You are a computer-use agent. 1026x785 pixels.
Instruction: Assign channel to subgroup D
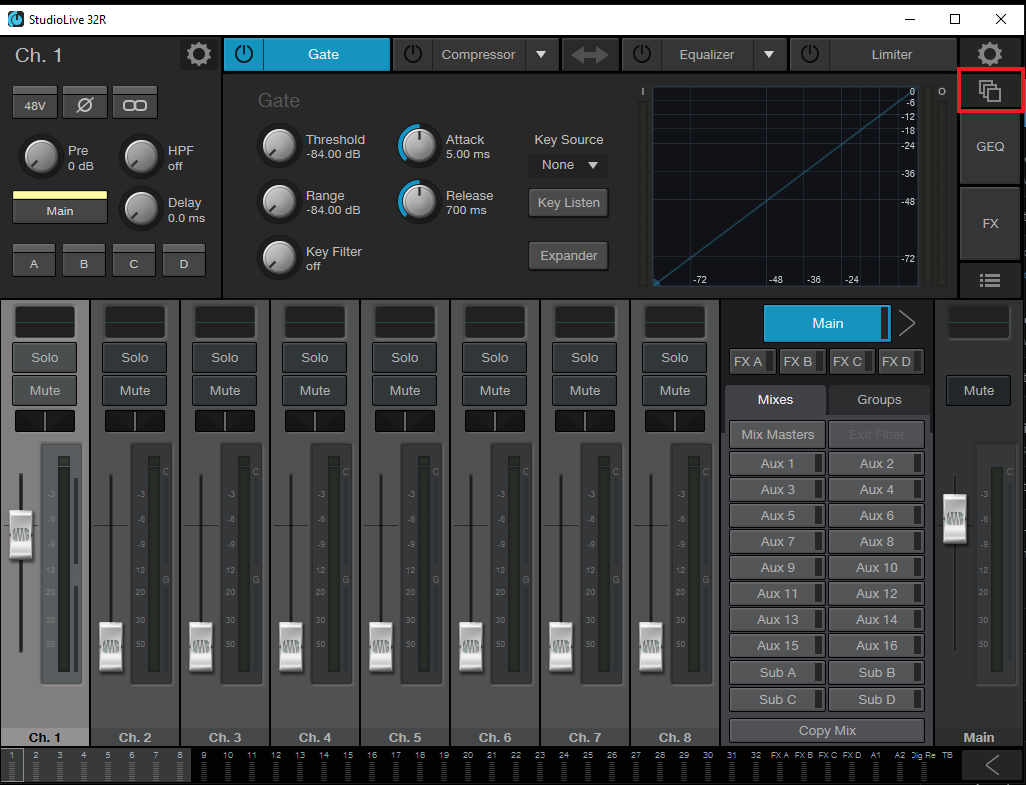coord(184,260)
